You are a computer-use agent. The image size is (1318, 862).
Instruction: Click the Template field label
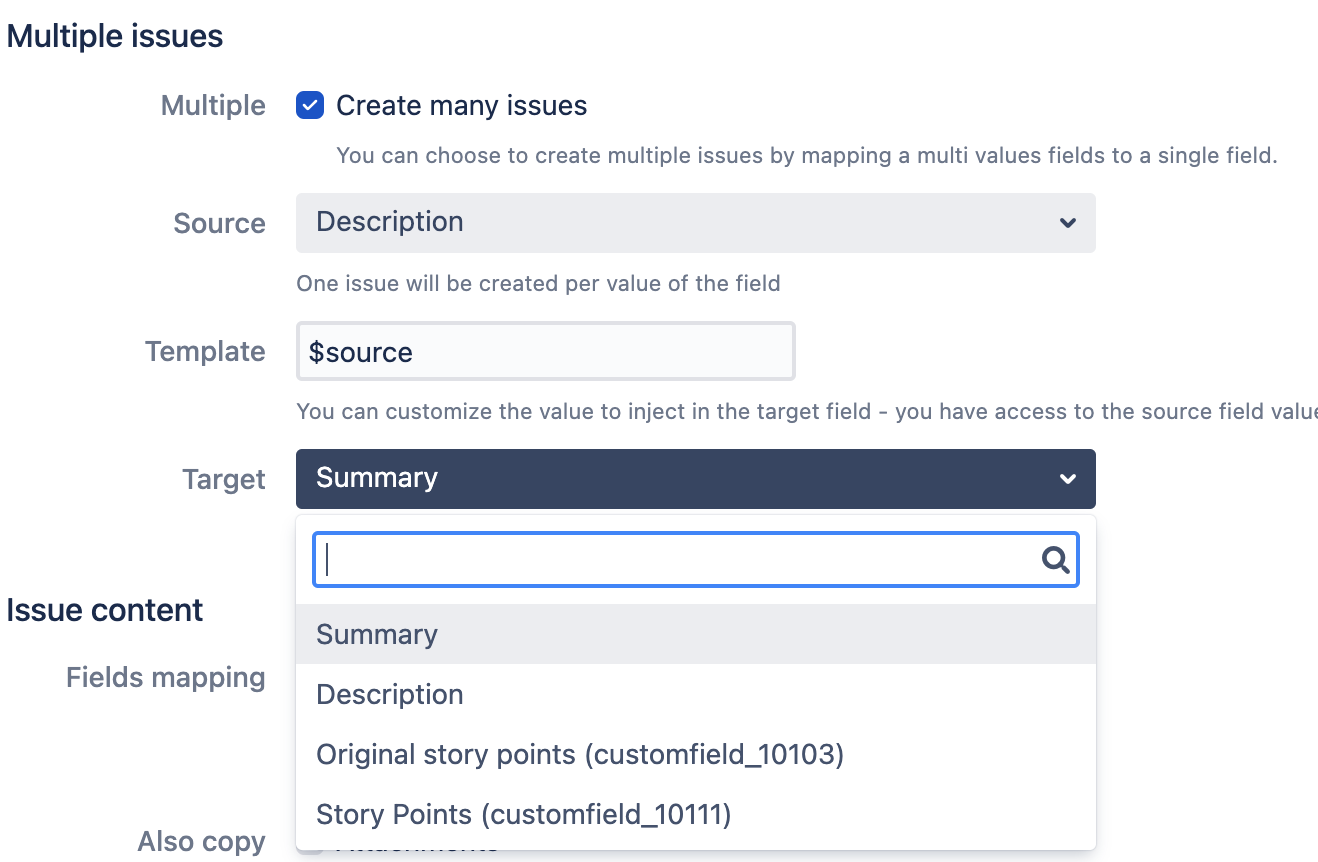[205, 352]
